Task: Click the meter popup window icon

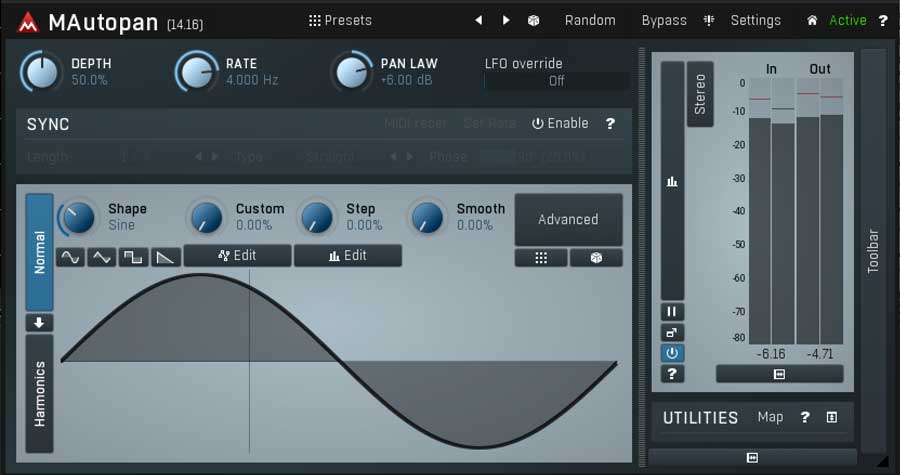Action: [672, 333]
